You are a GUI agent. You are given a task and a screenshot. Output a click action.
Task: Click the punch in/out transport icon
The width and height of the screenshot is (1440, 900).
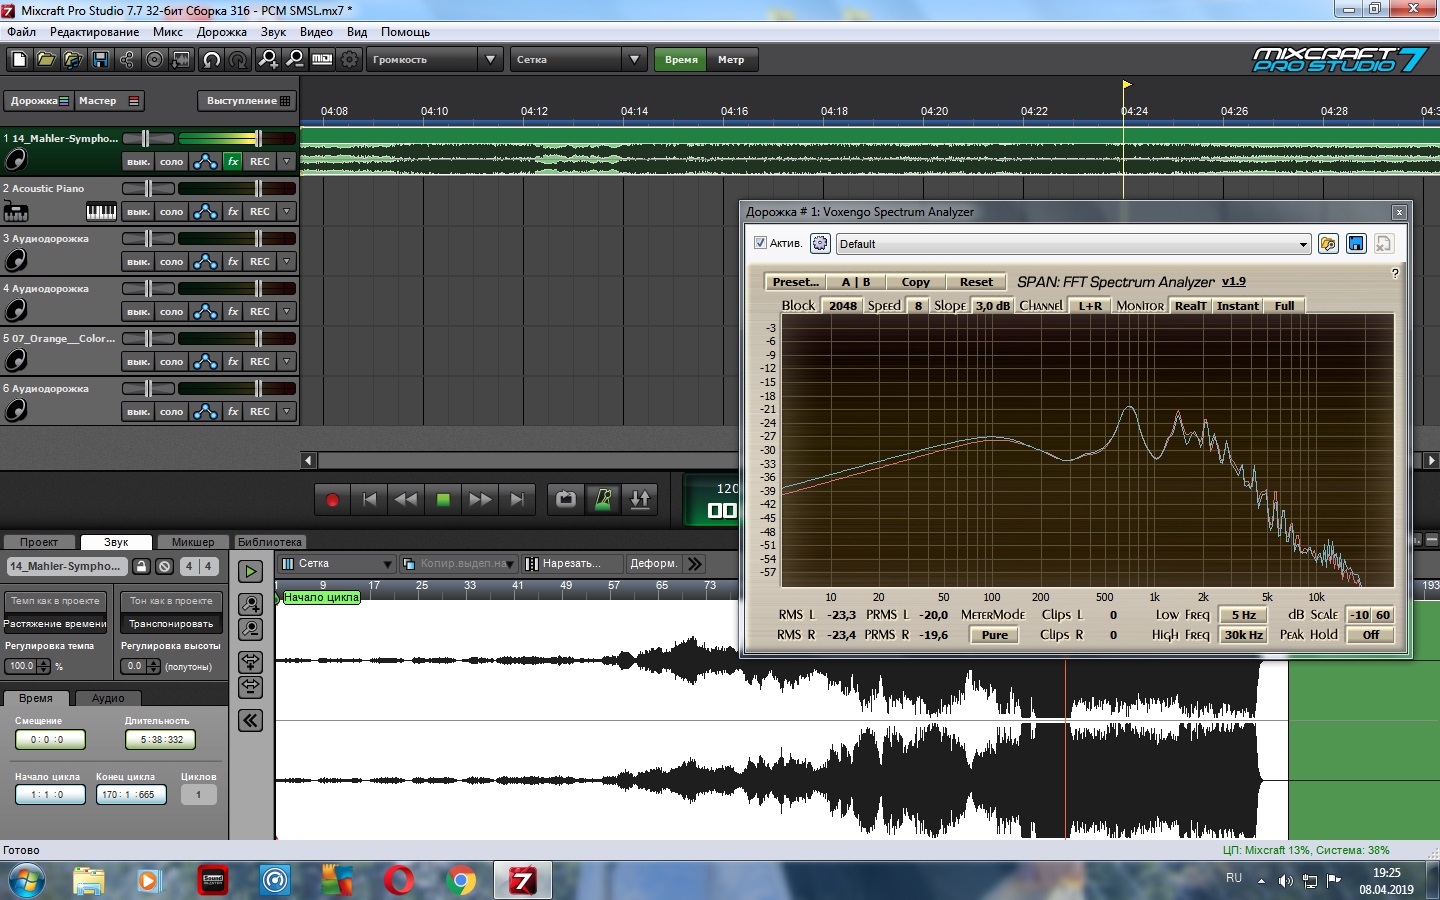[640, 500]
